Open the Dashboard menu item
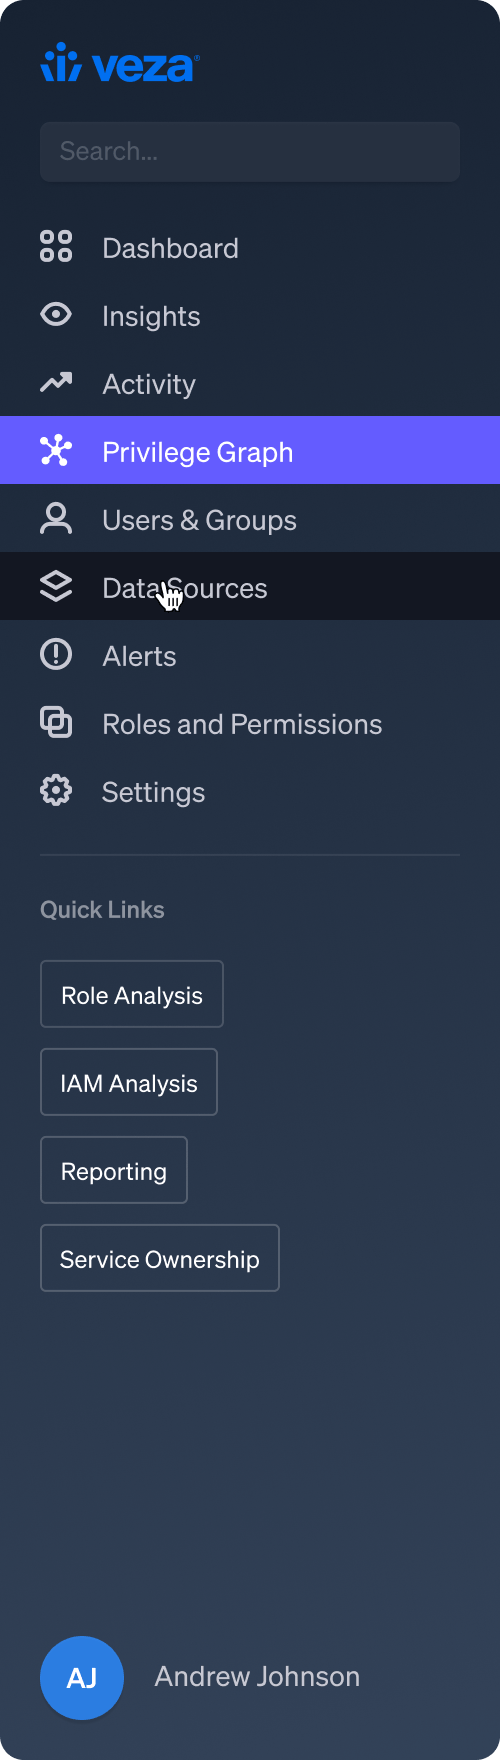This screenshot has height=1760, width=500. (250, 248)
